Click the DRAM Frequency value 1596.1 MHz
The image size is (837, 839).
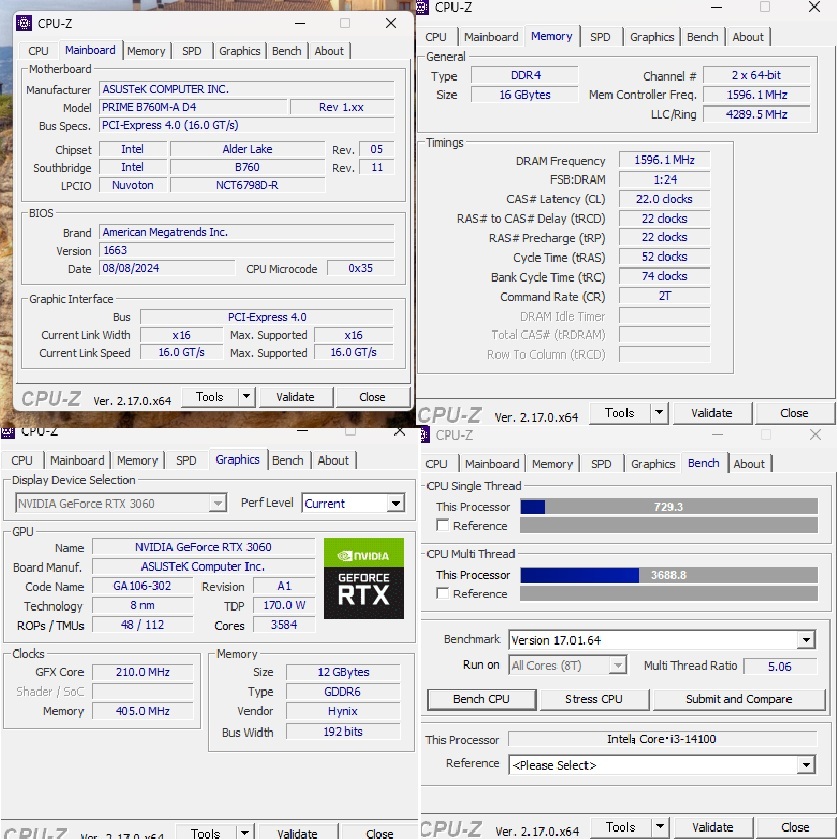click(665, 159)
